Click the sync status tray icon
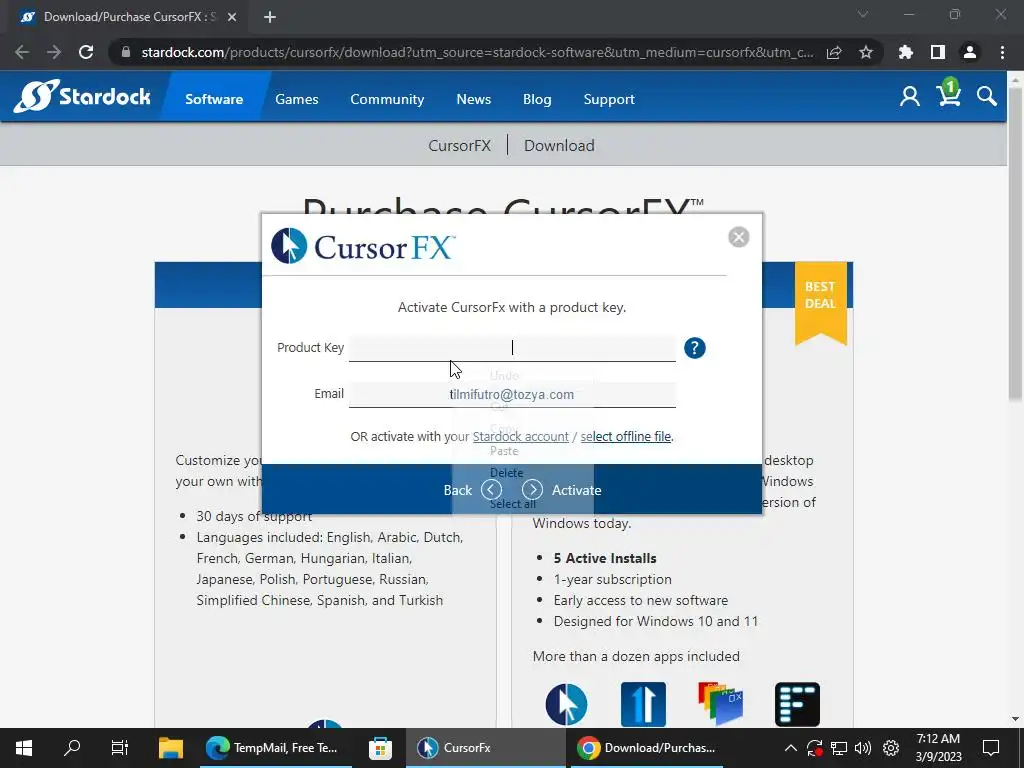1024x768 pixels. coord(814,748)
